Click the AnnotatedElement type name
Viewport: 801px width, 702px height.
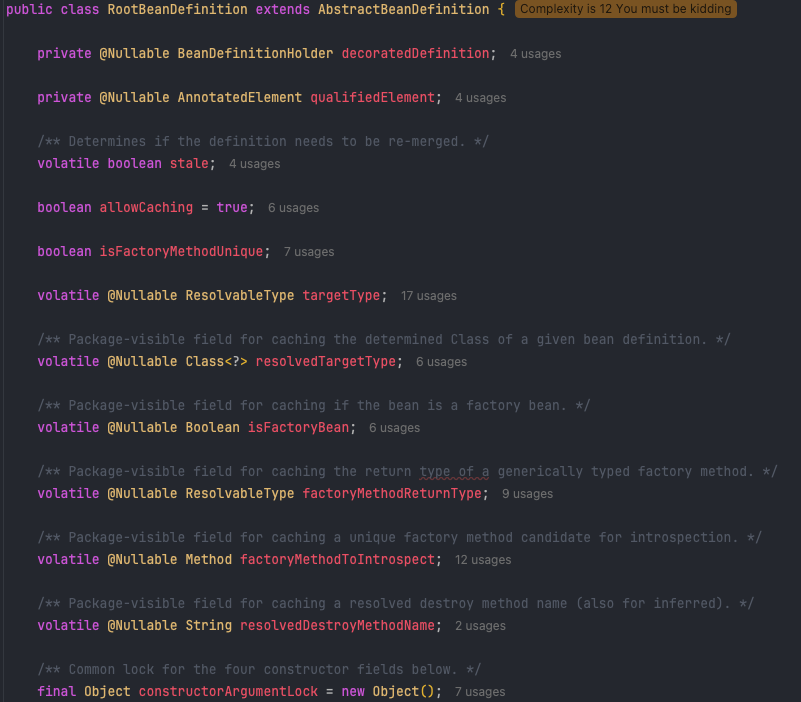[x=240, y=98]
